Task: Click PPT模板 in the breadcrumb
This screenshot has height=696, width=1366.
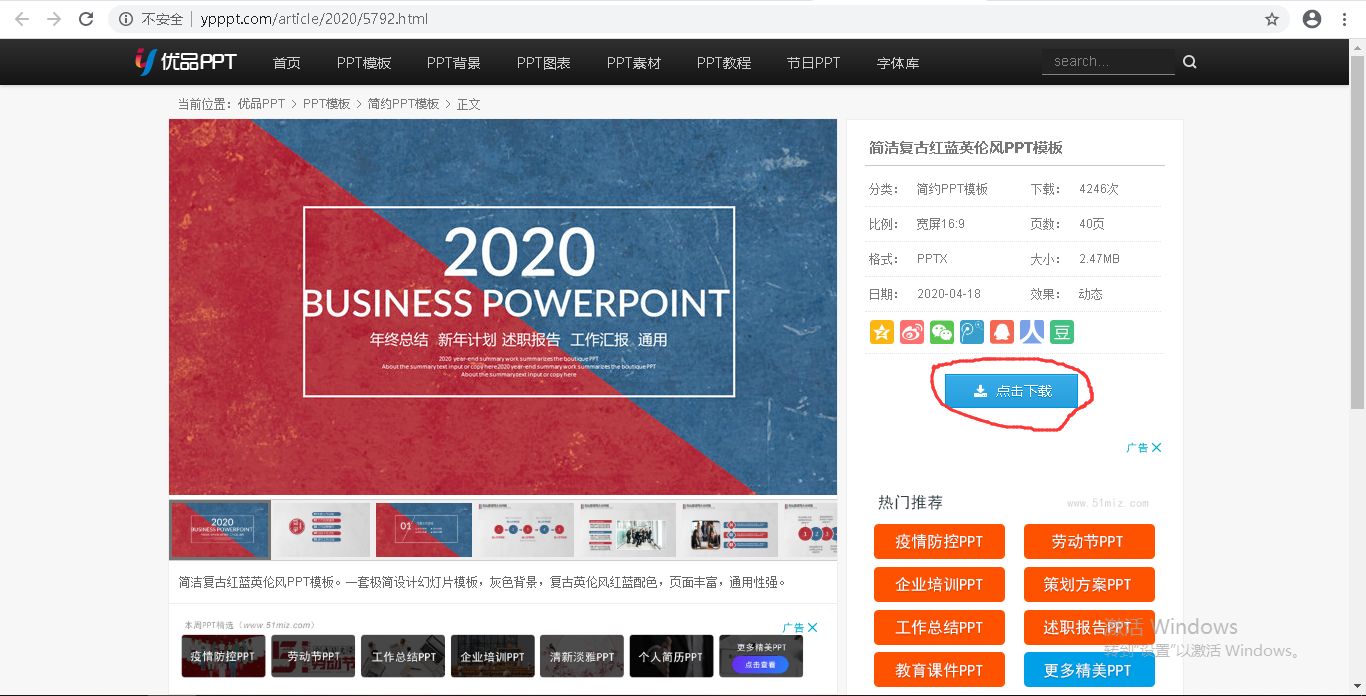Action: tap(327, 104)
